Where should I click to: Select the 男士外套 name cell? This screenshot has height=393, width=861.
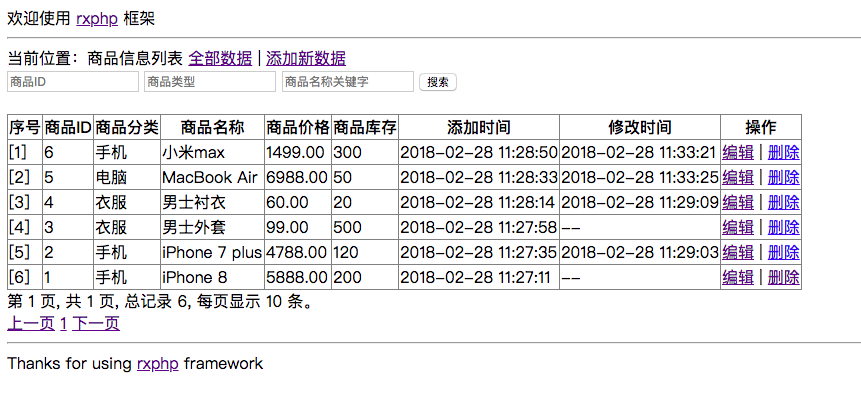point(213,227)
